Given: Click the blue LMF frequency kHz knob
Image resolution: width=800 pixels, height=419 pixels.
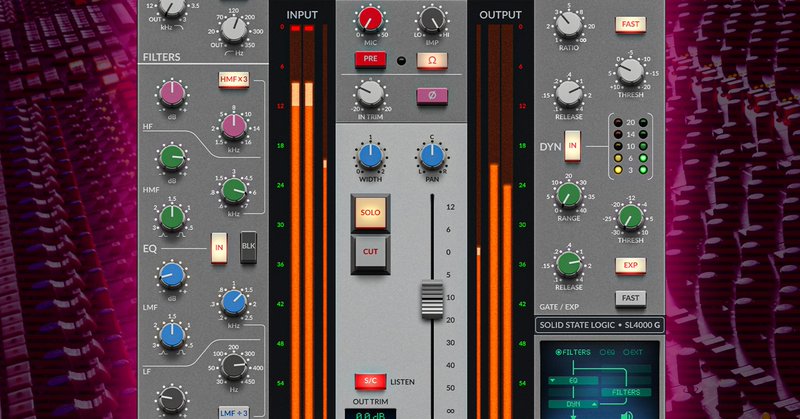Looking at the screenshot, I should point(234,303).
